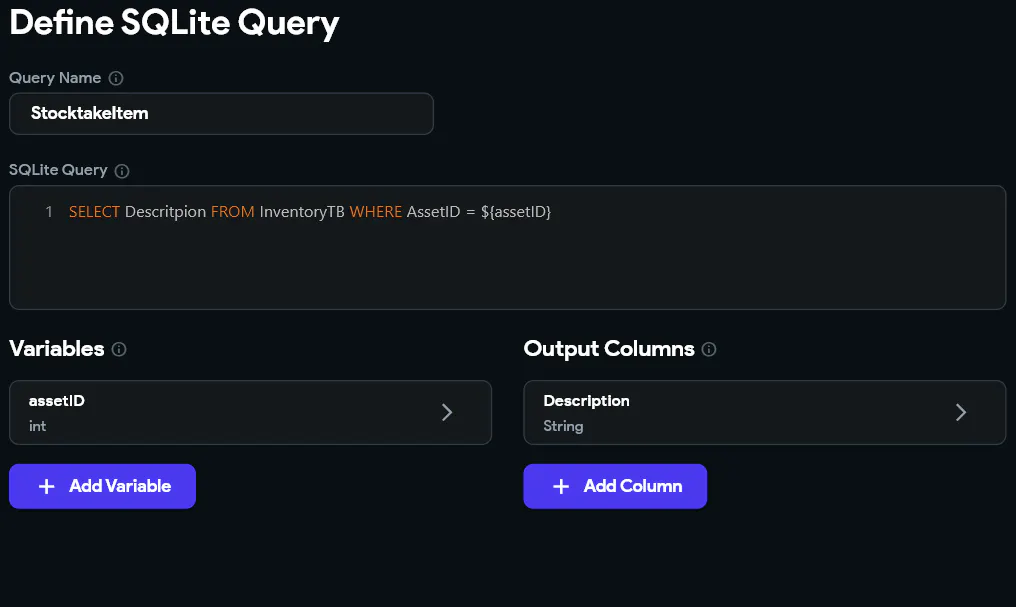Click the WHERE keyword in the query
1016x607 pixels.
click(376, 212)
